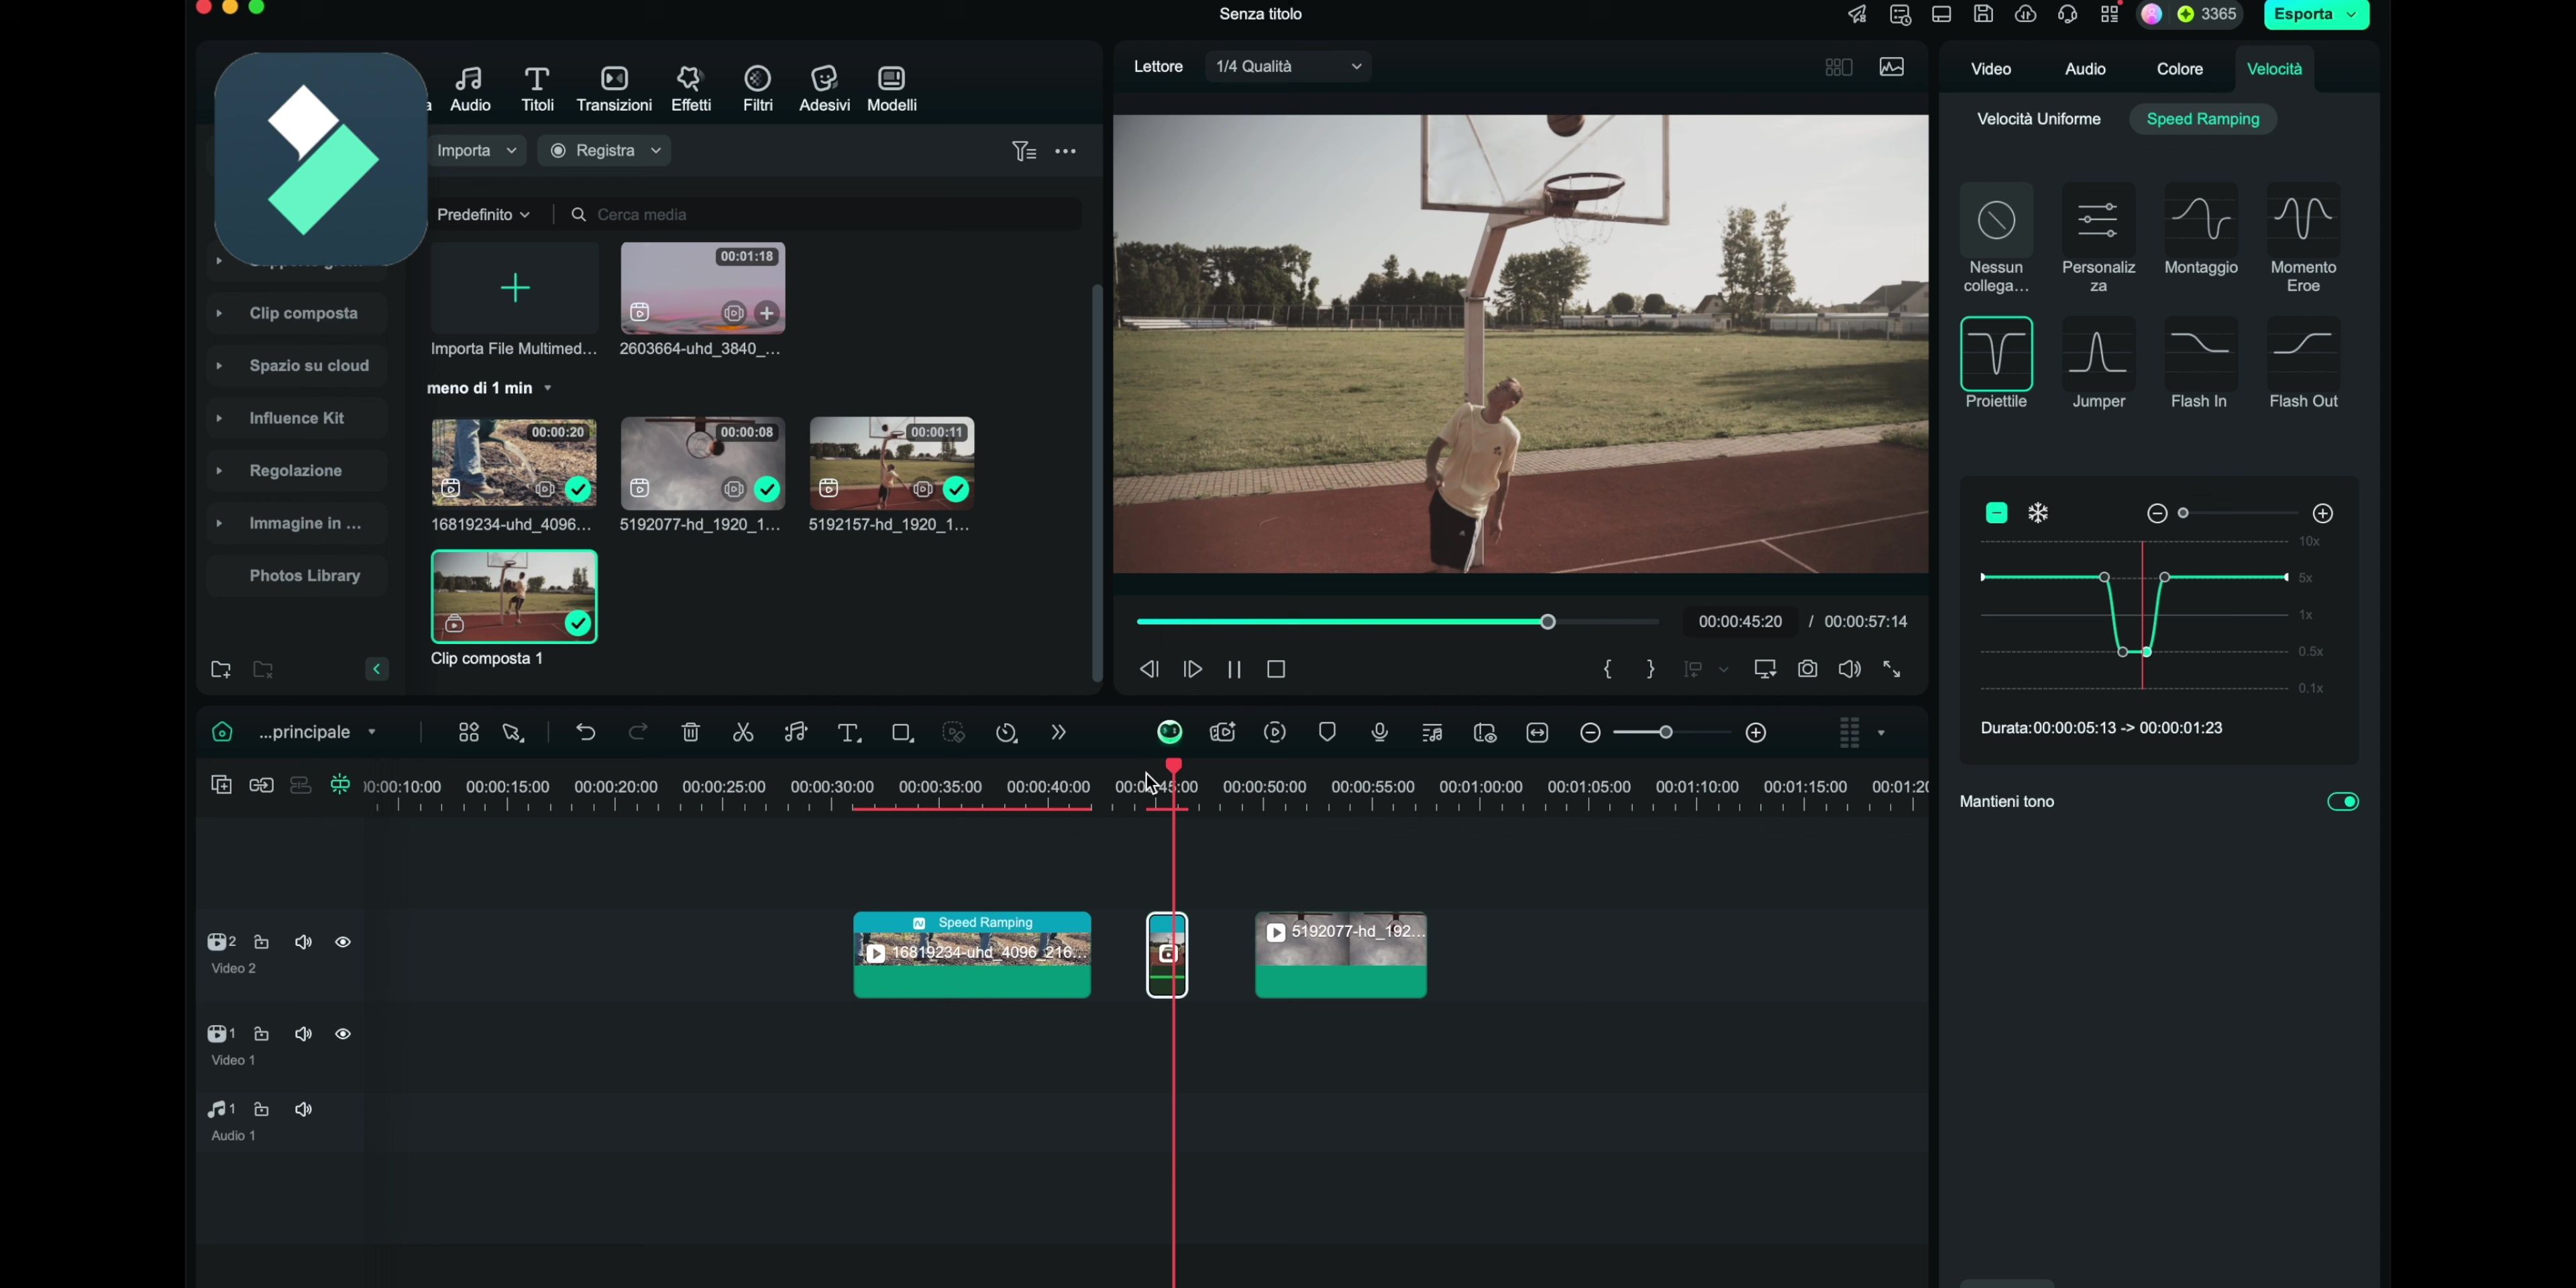Viewport: 2576px width, 1288px height.
Task: Open the Registra dropdown
Action: [x=604, y=150]
